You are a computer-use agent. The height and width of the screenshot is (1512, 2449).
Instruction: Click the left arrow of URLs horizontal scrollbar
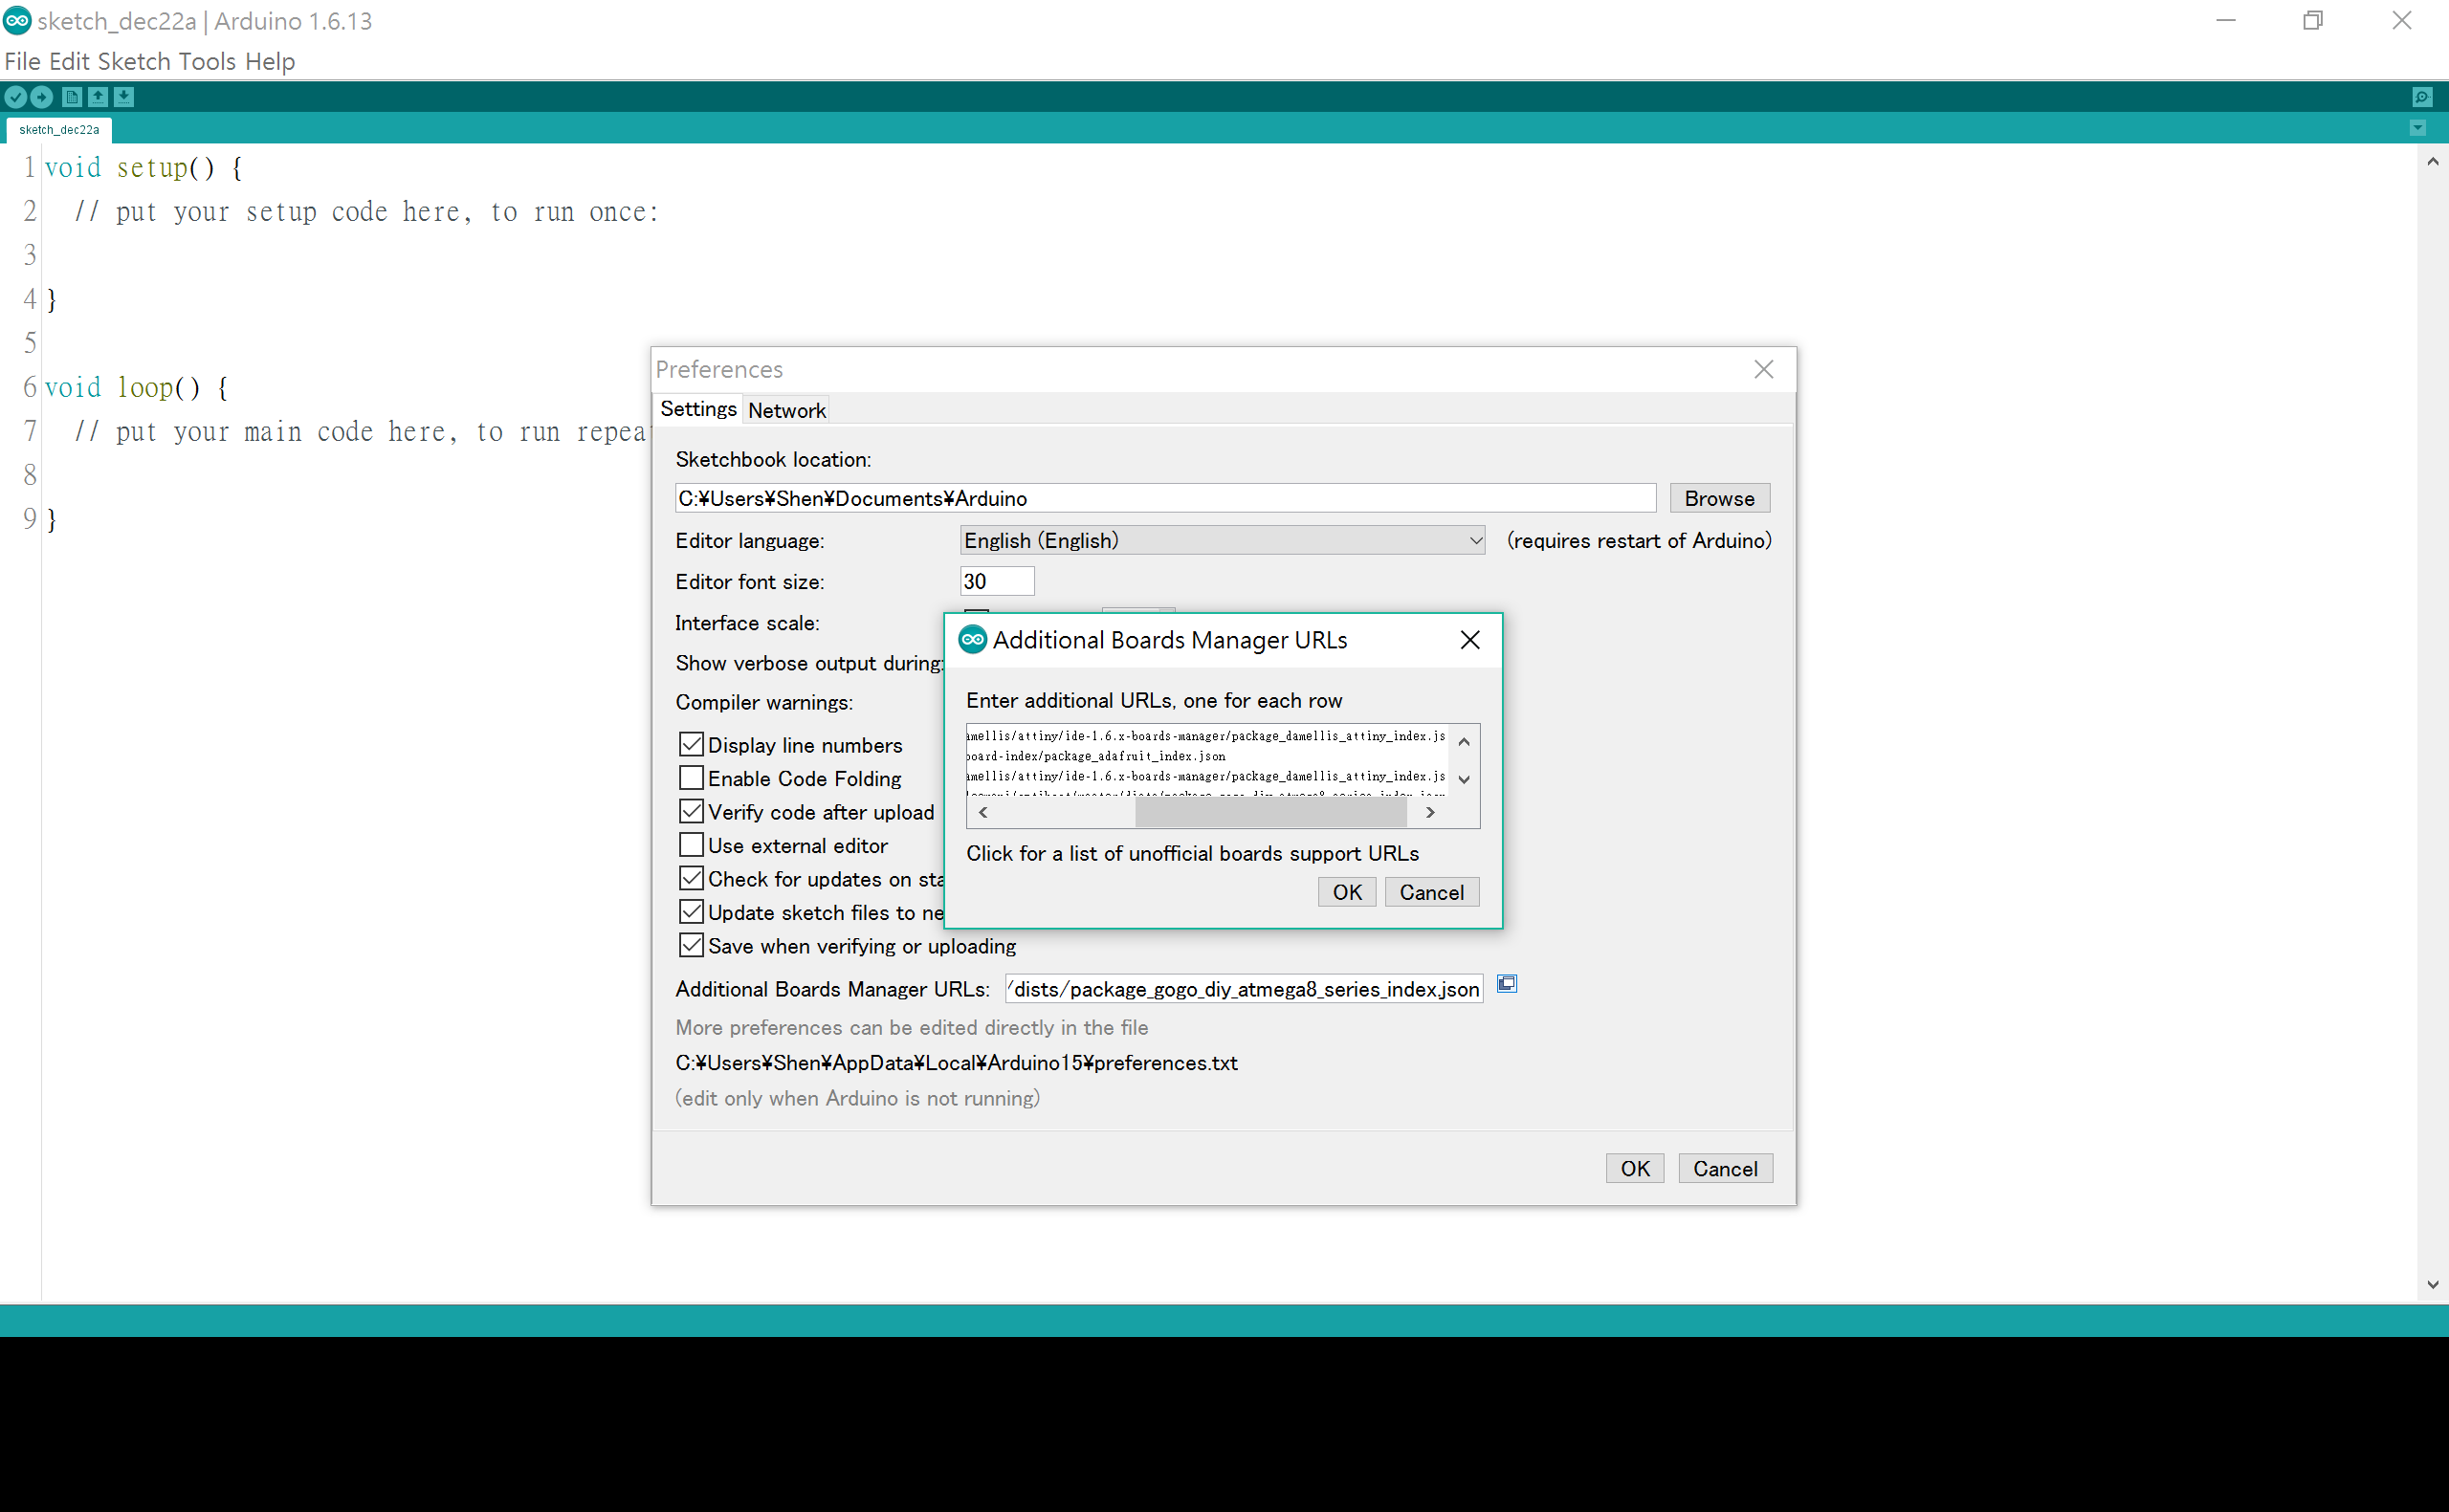983,813
